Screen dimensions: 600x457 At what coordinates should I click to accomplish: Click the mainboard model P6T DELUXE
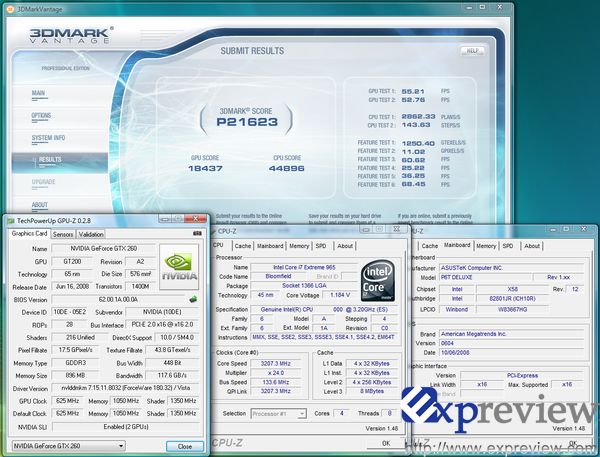click(485, 277)
